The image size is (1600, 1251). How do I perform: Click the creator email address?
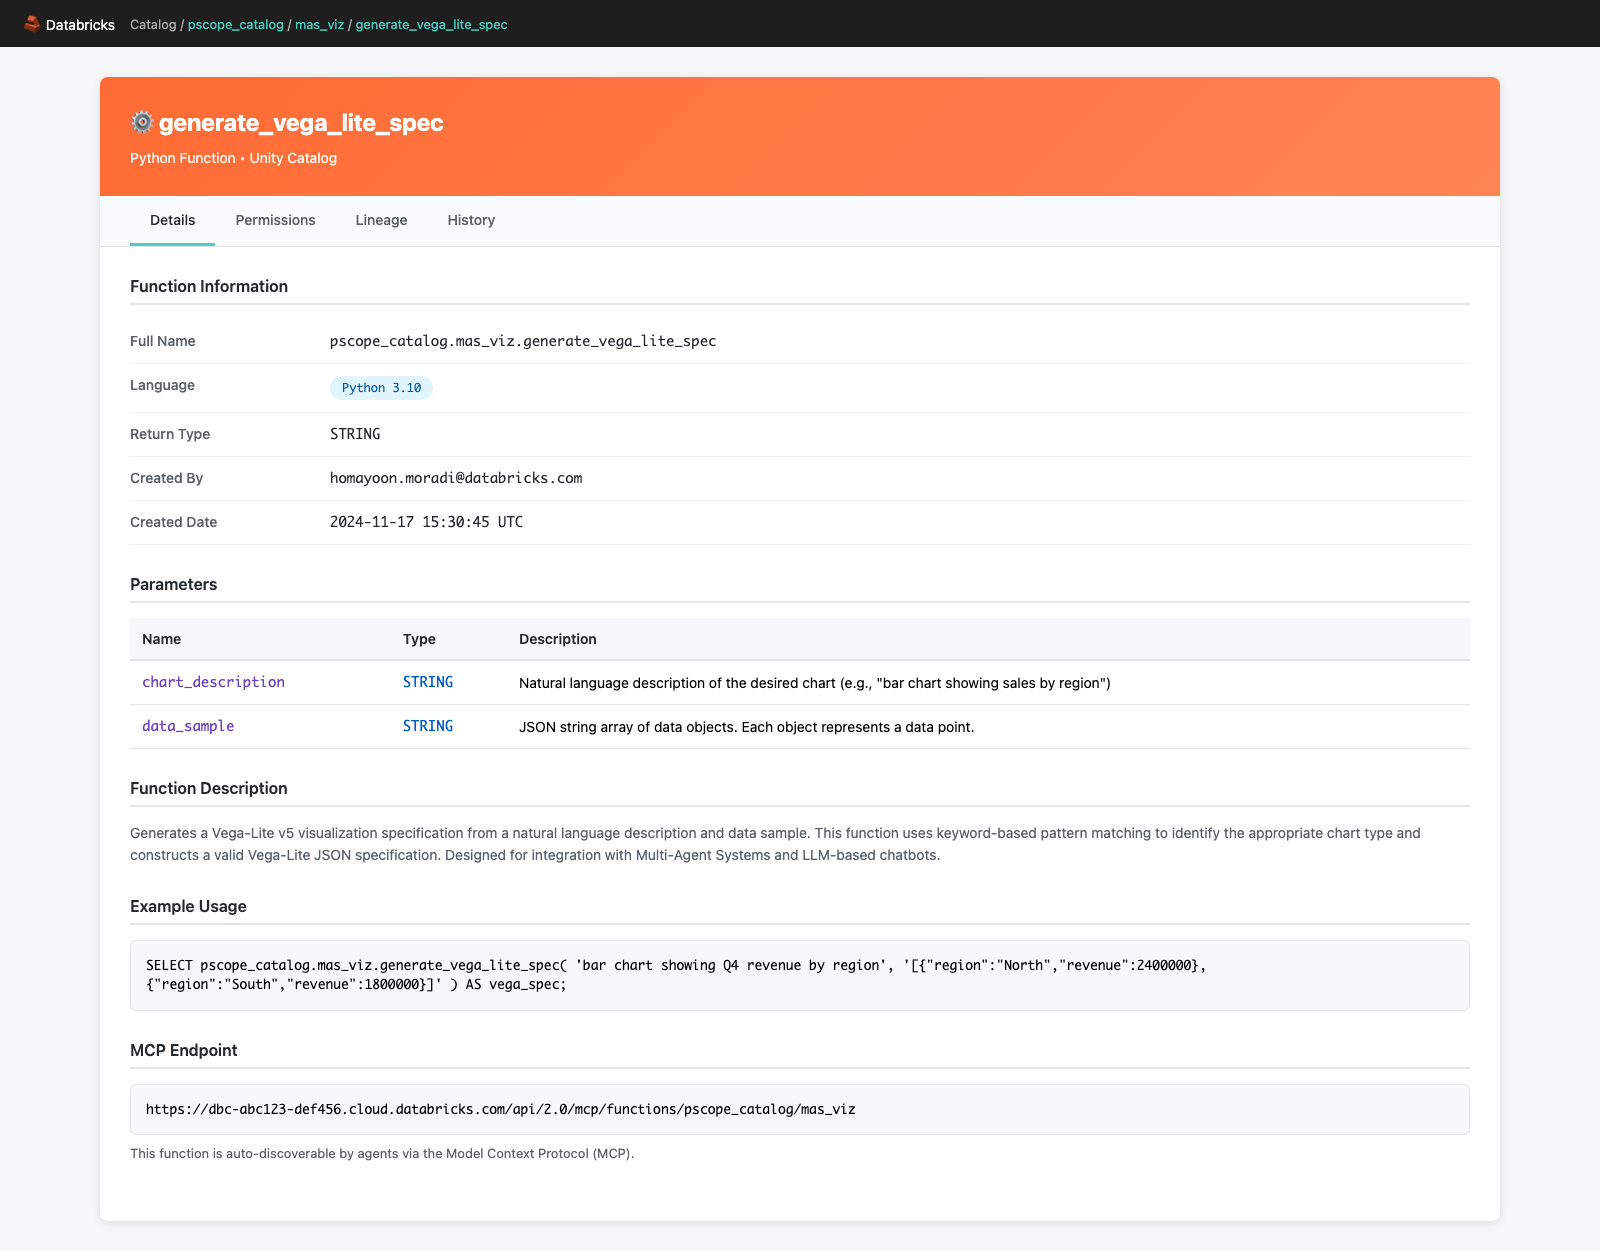click(x=456, y=478)
